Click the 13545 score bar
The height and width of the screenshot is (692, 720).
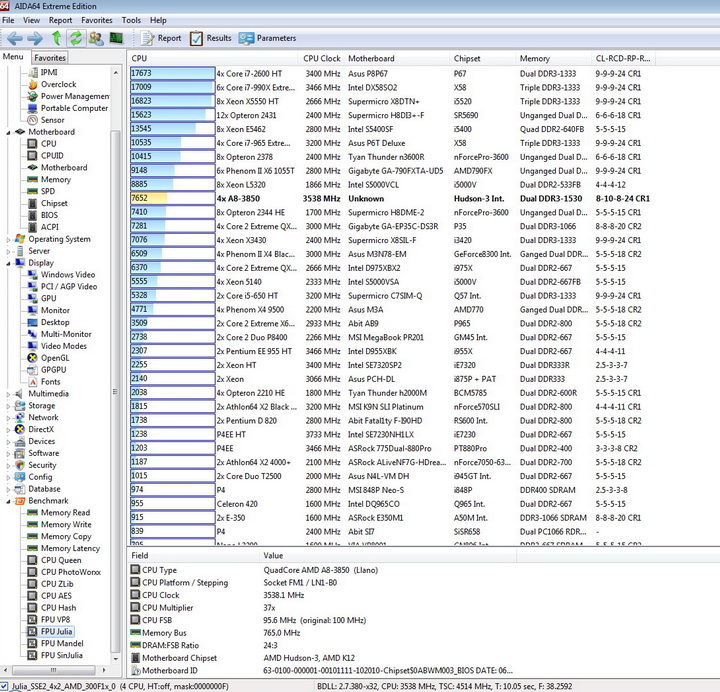[x=172, y=129]
